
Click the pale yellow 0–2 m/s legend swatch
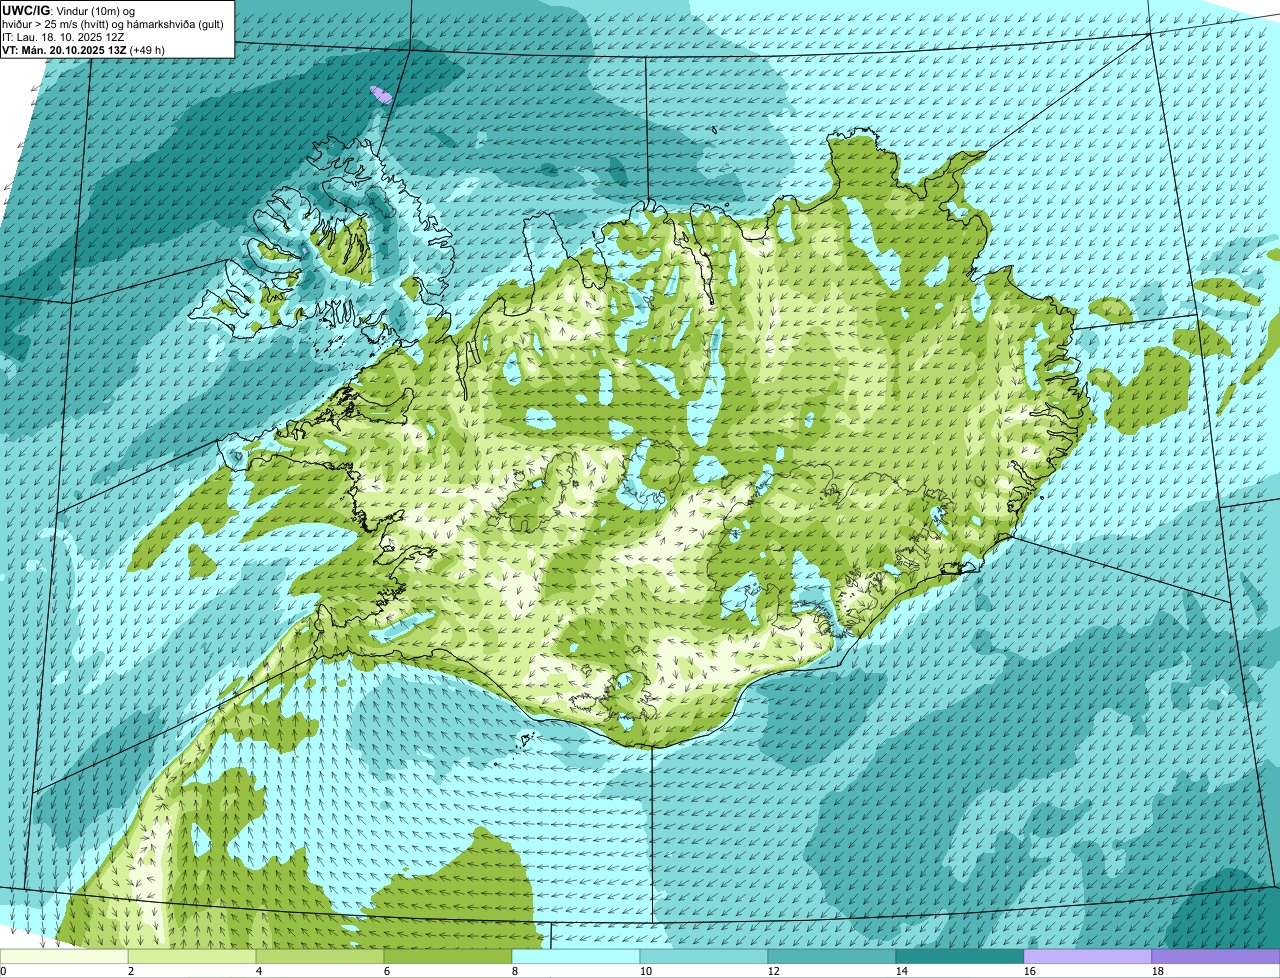[x=64, y=956]
